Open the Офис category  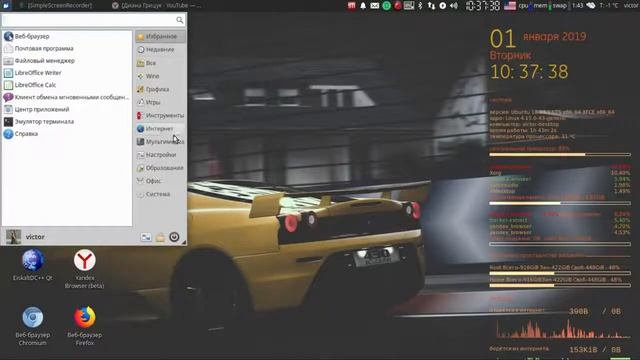pyautogui.click(x=160, y=181)
